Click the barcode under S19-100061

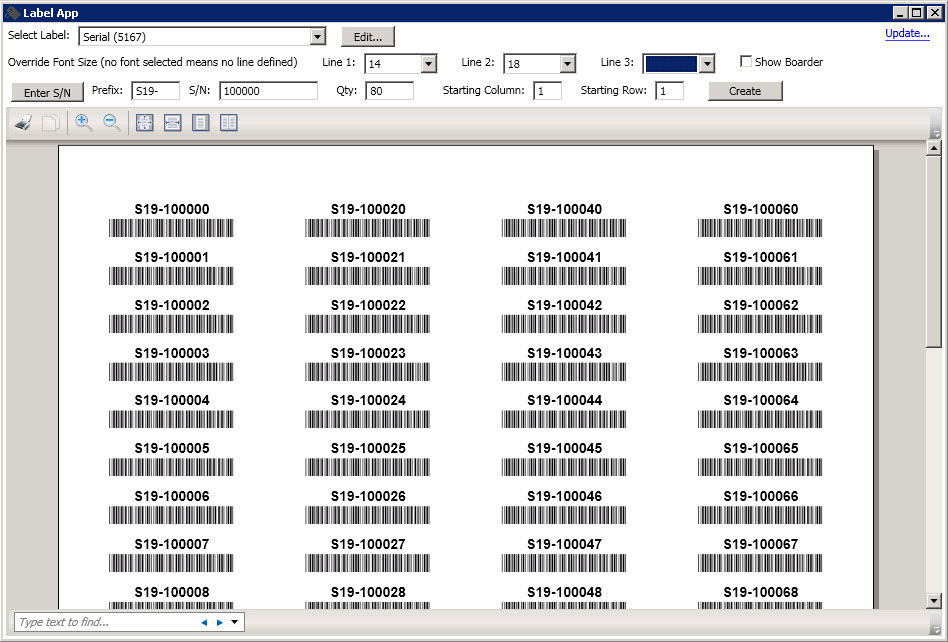[x=760, y=276]
